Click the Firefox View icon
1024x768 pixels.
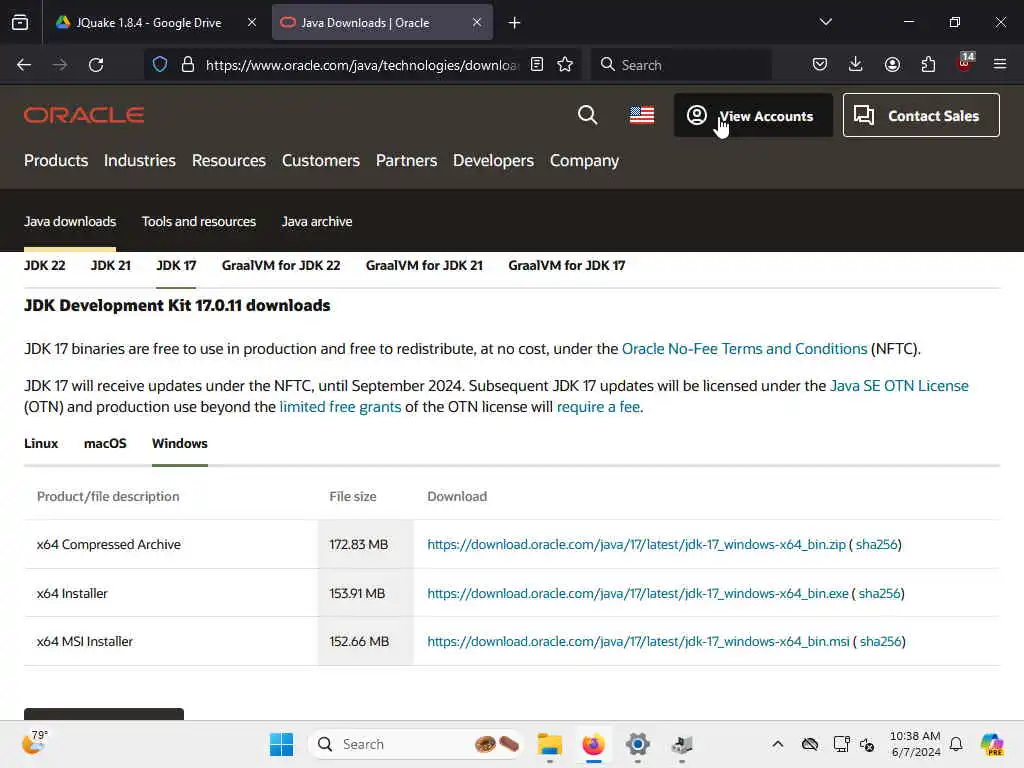pos(20,23)
